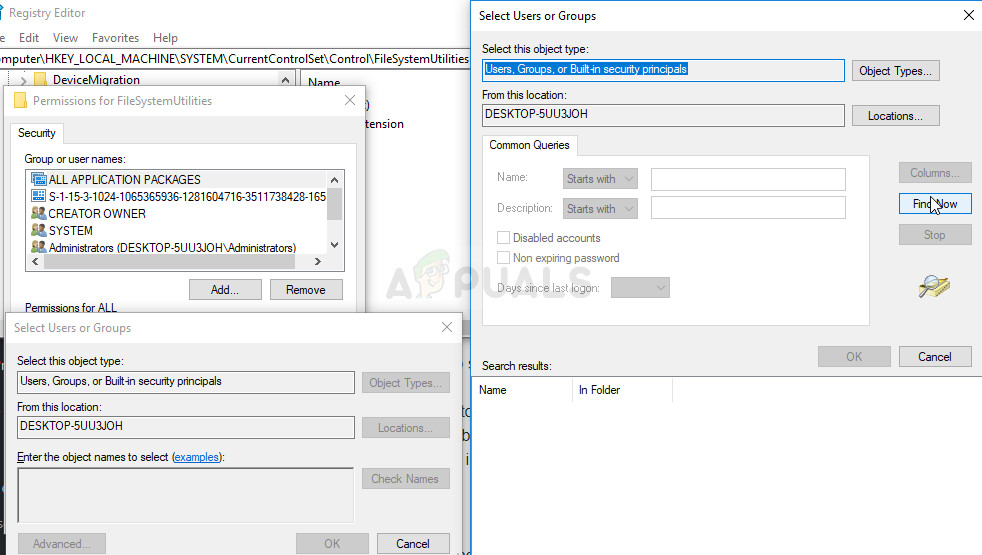This screenshot has width=982, height=555.
Task: Select the Common Queries tab
Action: (x=529, y=145)
